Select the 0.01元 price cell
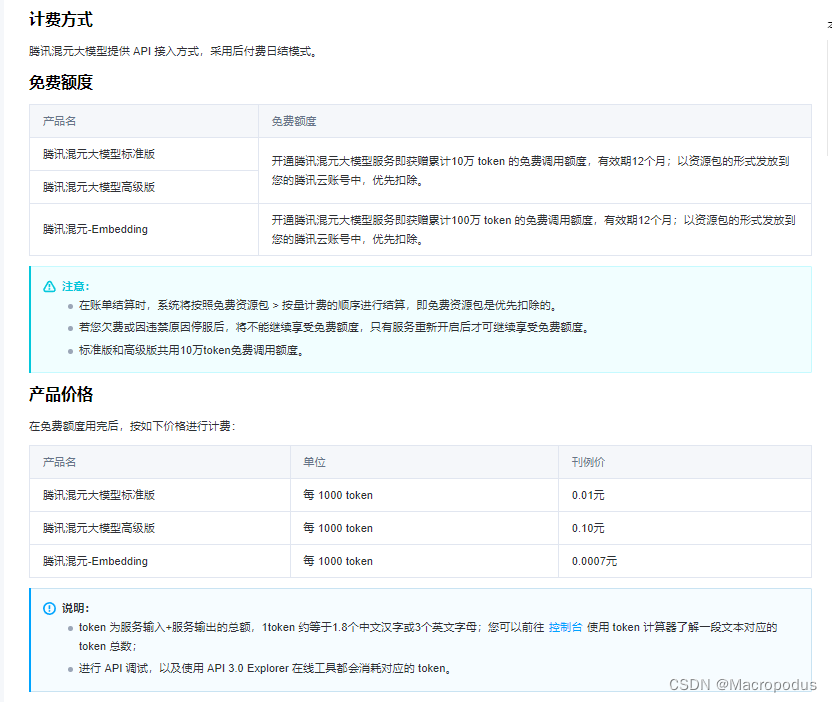Image resolution: width=832 pixels, height=702 pixels. click(x=588, y=495)
